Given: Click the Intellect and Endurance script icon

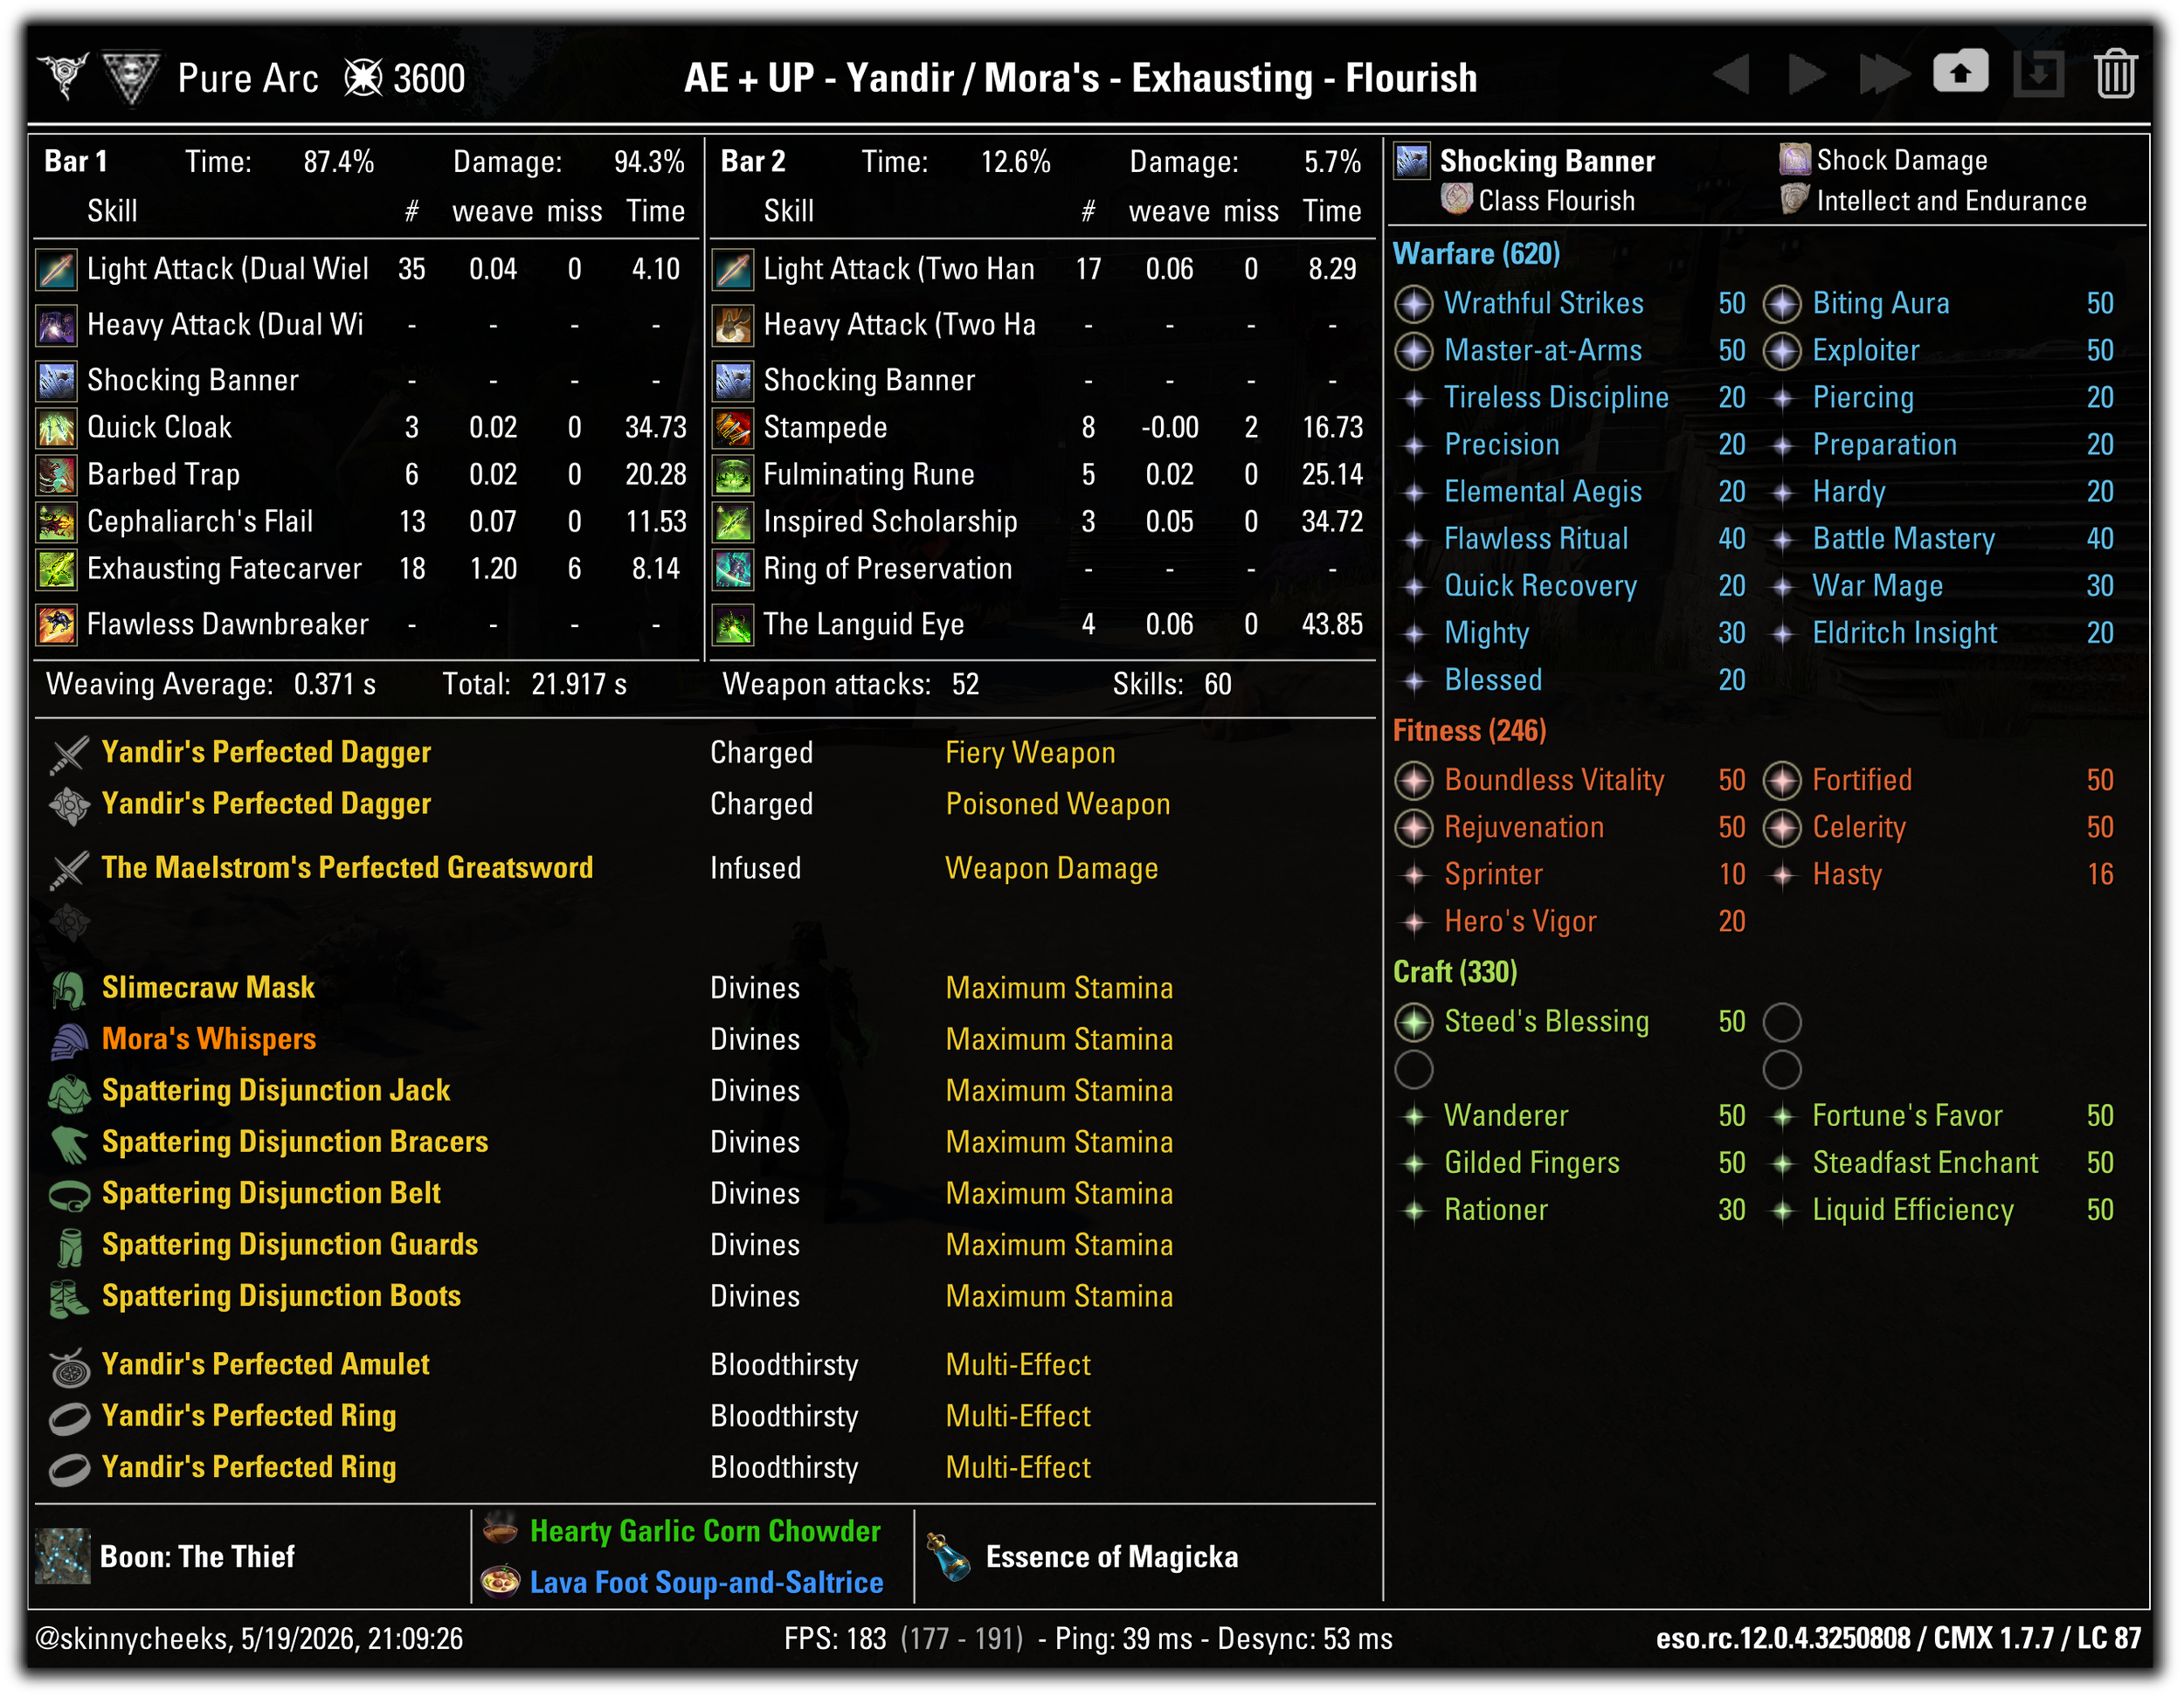Looking at the screenshot, I should tap(1794, 199).
